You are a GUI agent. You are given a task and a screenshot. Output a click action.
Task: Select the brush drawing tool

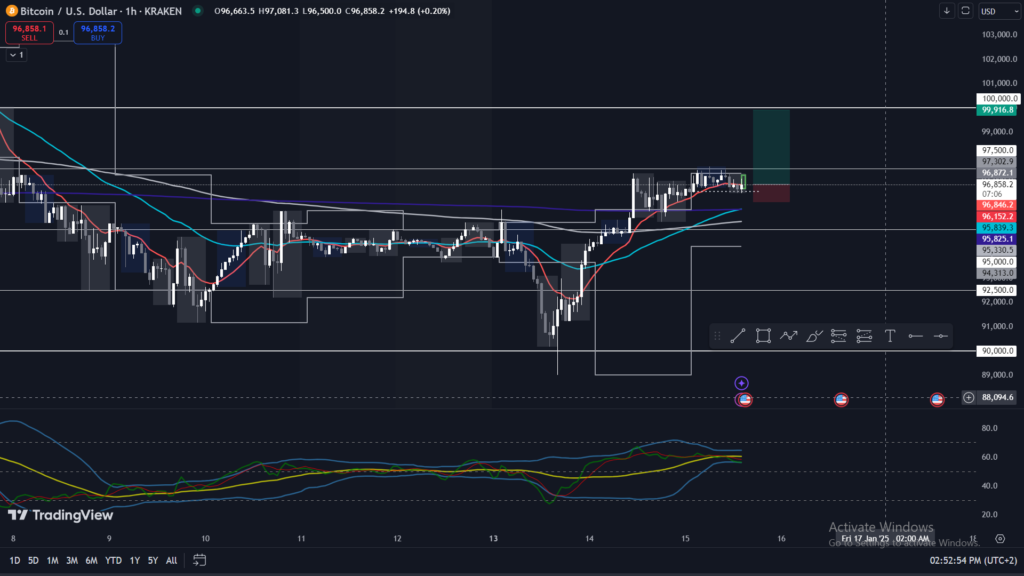coord(813,336)
